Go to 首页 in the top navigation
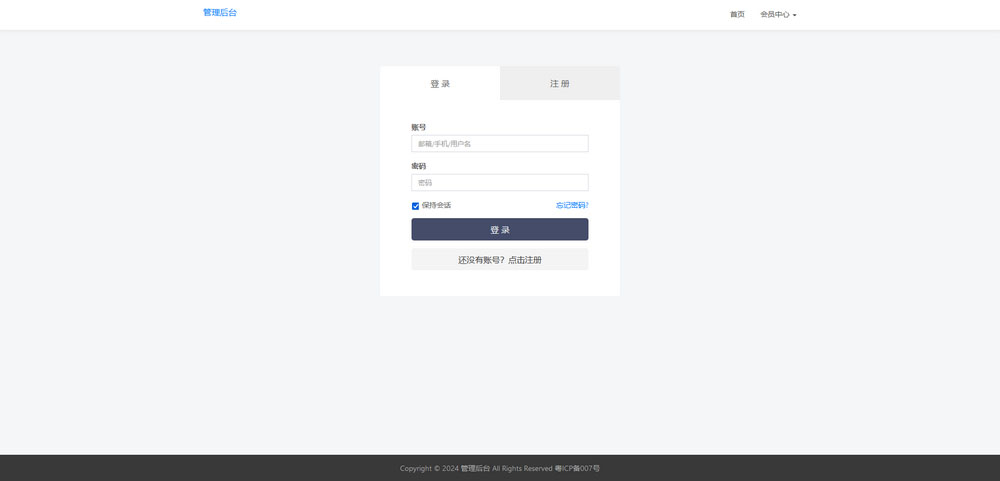This screenshot has width=1000, height=481. [737, 15]
